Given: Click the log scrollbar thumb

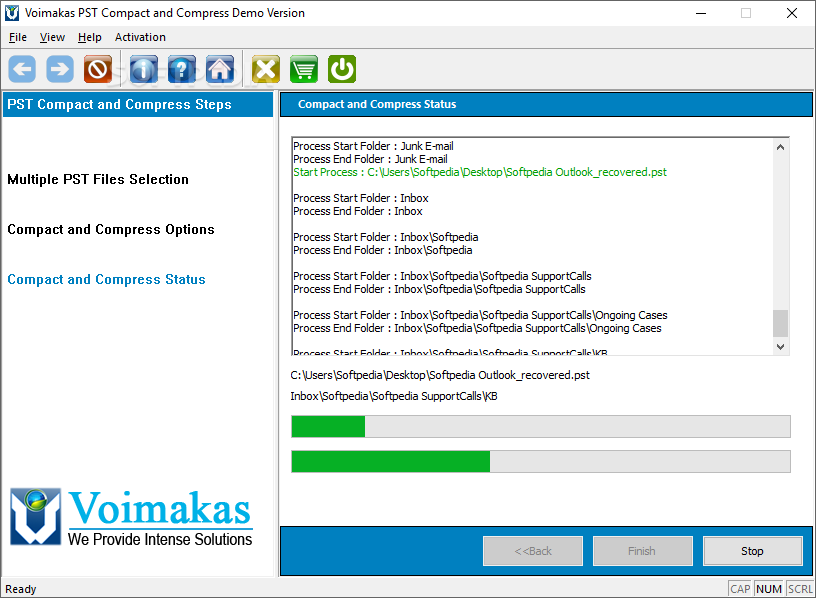Looking at the screenshot, I should point(780,323).
